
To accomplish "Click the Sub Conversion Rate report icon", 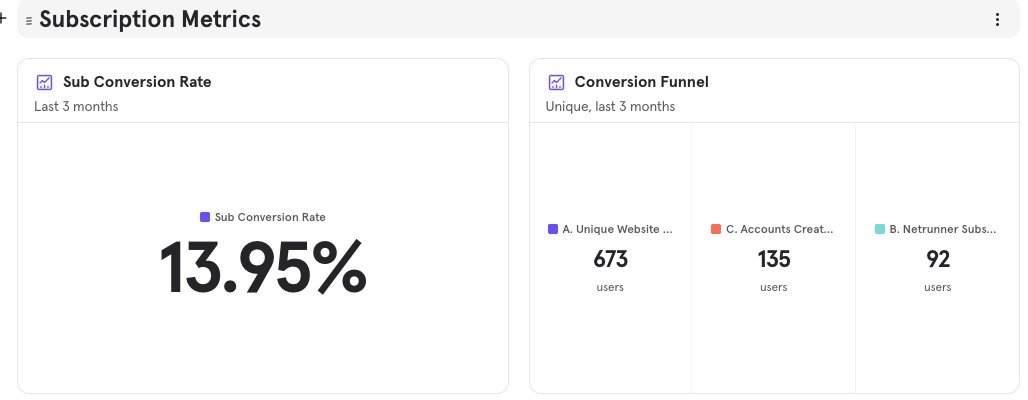I will pyautogui.click(x=44, y=82).
